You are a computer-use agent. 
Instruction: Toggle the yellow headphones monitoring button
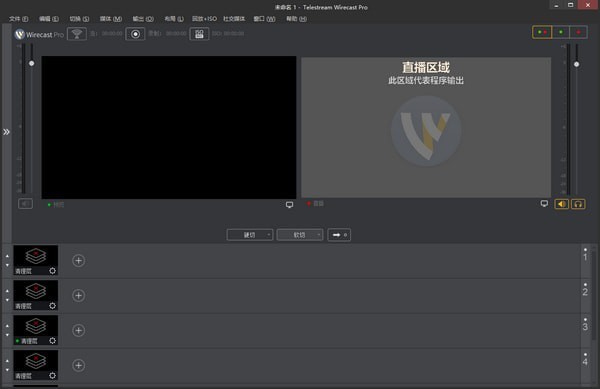[x=578, y=204]
